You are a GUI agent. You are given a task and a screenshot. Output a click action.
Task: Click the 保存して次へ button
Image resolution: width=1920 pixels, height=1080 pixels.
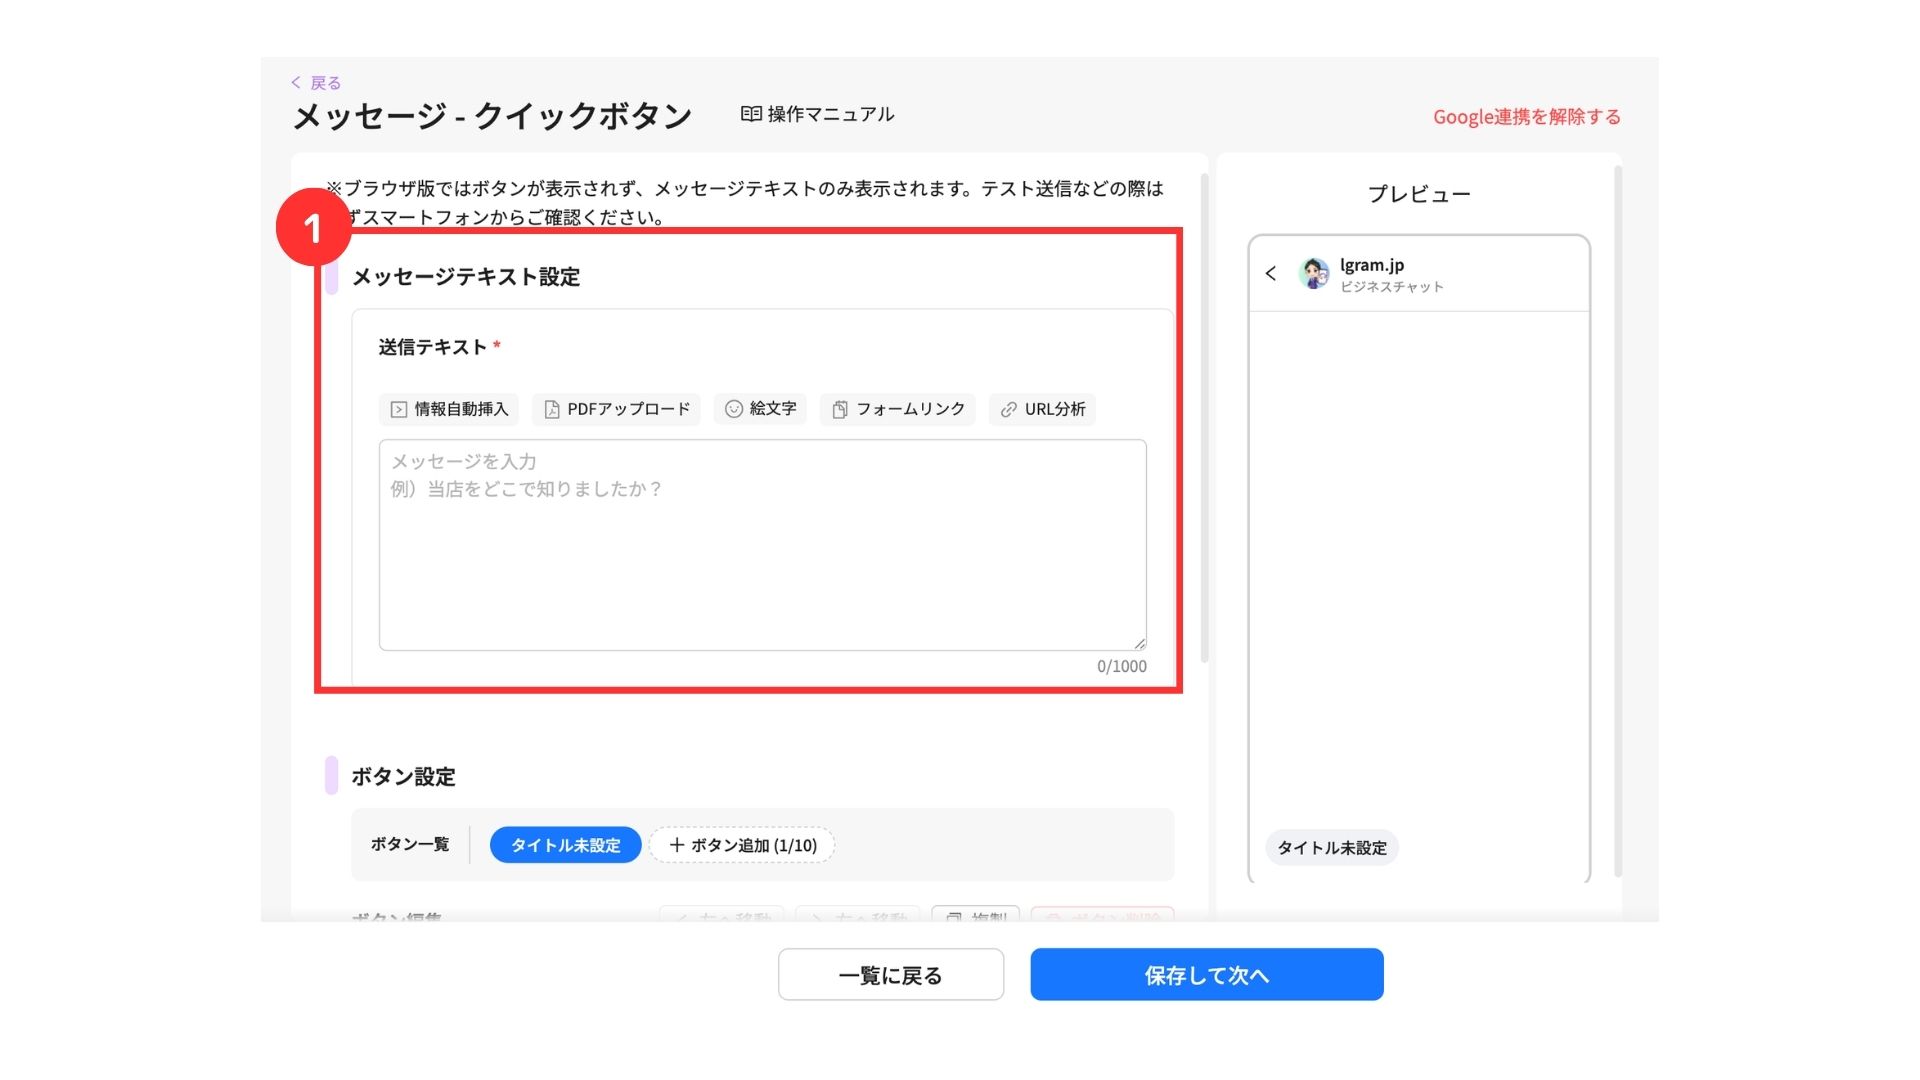(1206, 975)
